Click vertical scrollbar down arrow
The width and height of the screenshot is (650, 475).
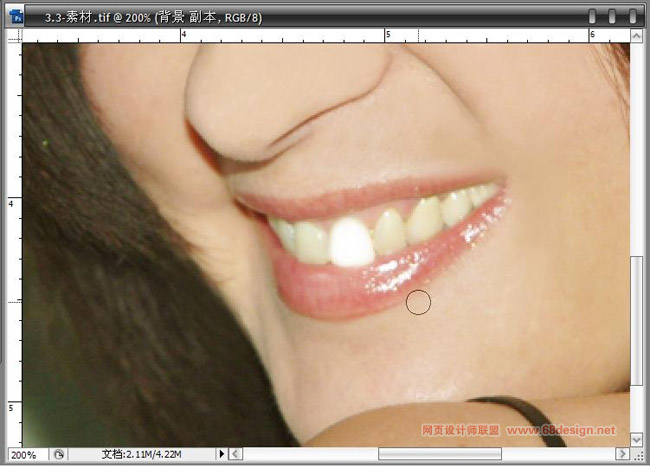click(636, 439)
